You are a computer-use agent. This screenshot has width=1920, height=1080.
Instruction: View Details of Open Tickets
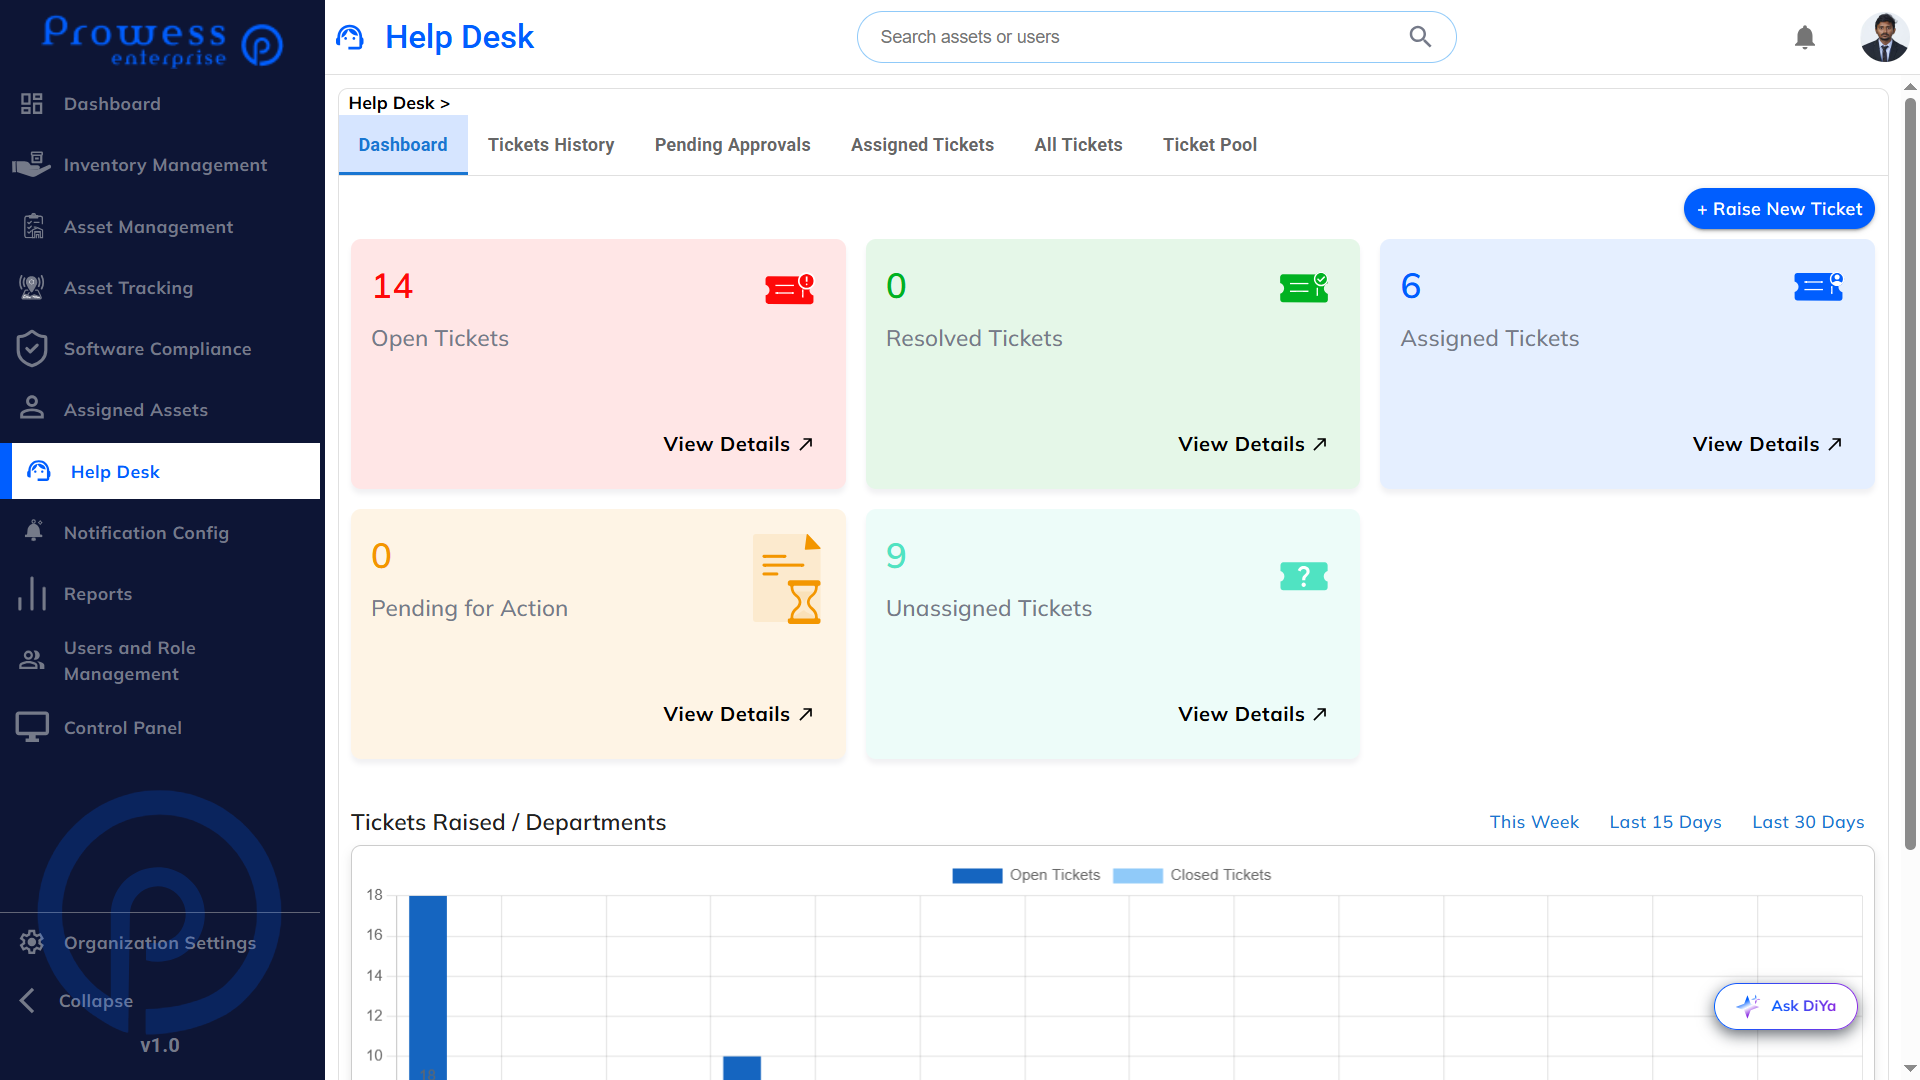click(738, 444)
